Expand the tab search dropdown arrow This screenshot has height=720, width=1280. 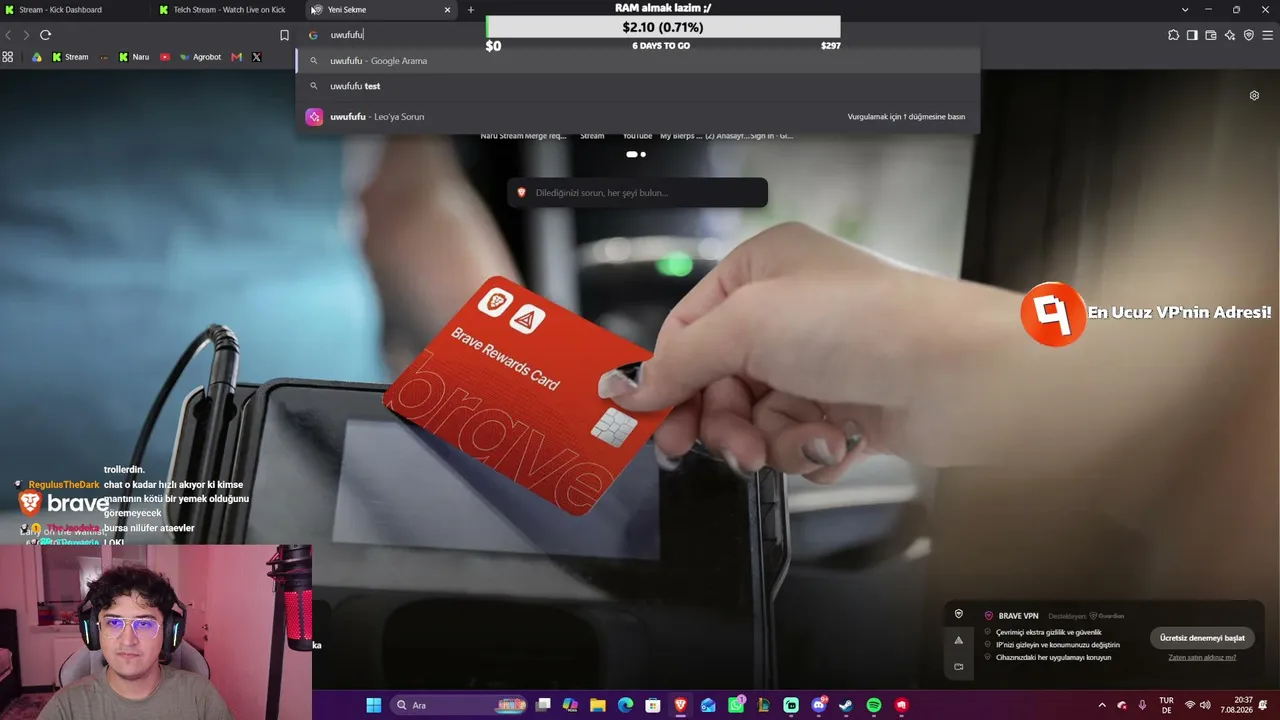(1185, 10)
